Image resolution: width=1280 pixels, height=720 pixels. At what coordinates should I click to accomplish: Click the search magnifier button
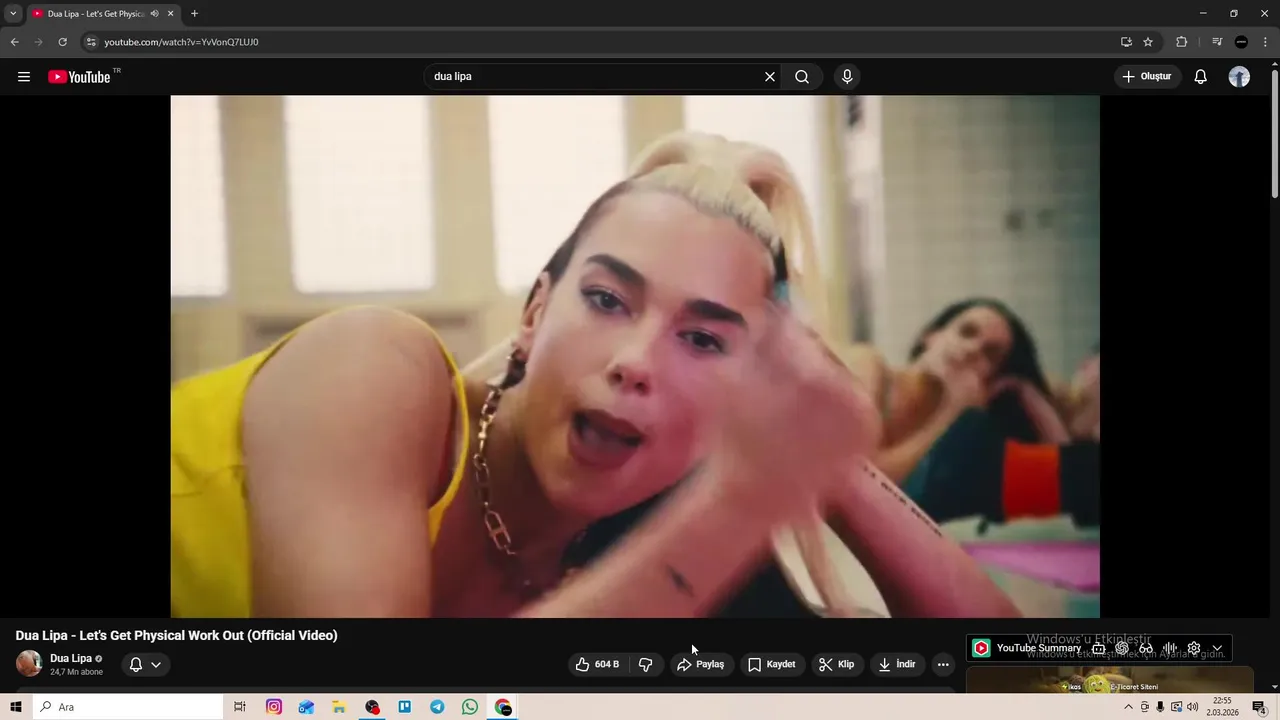pyautogui.click(x=802, y=77)
